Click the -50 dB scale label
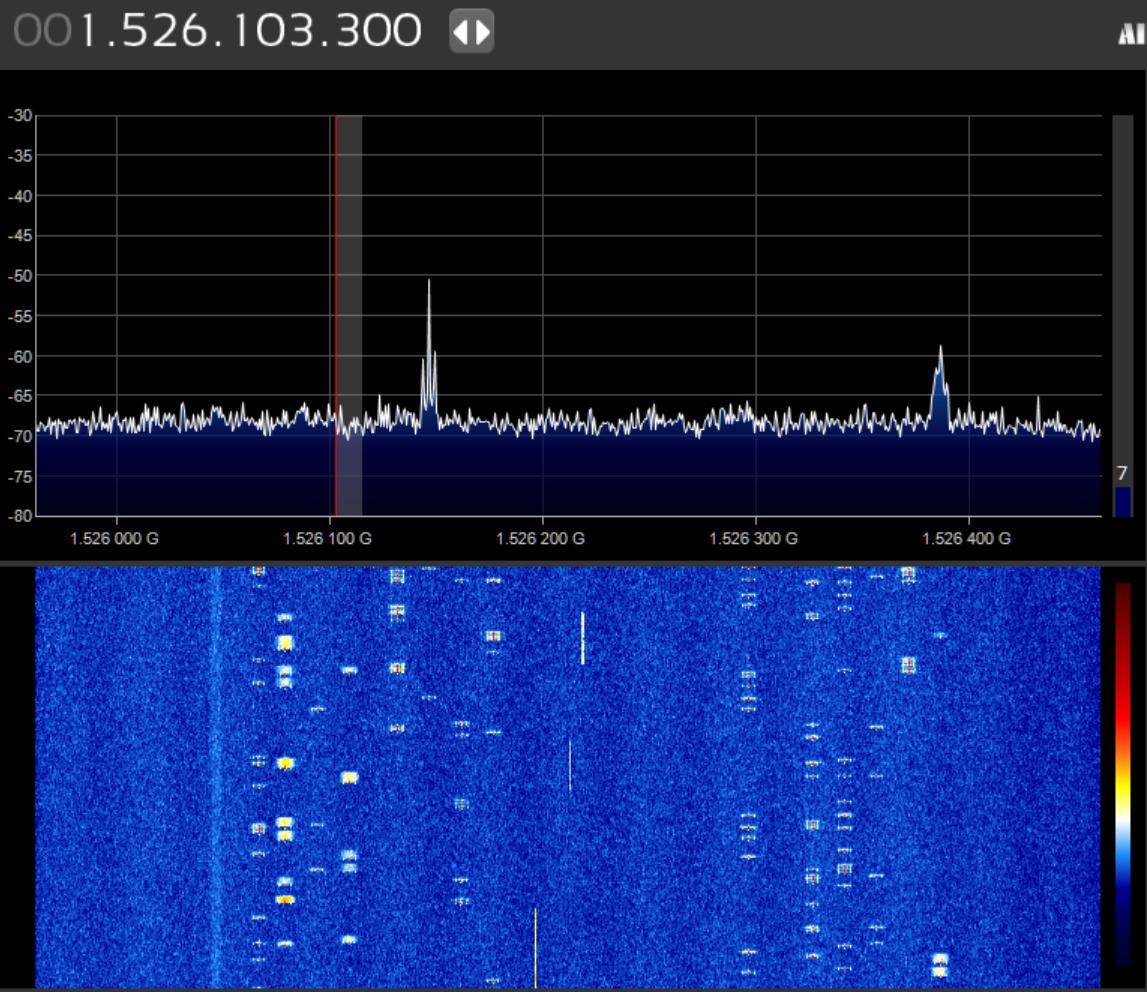Screen dimensions: 1147x992 click(x=20, y=276)
